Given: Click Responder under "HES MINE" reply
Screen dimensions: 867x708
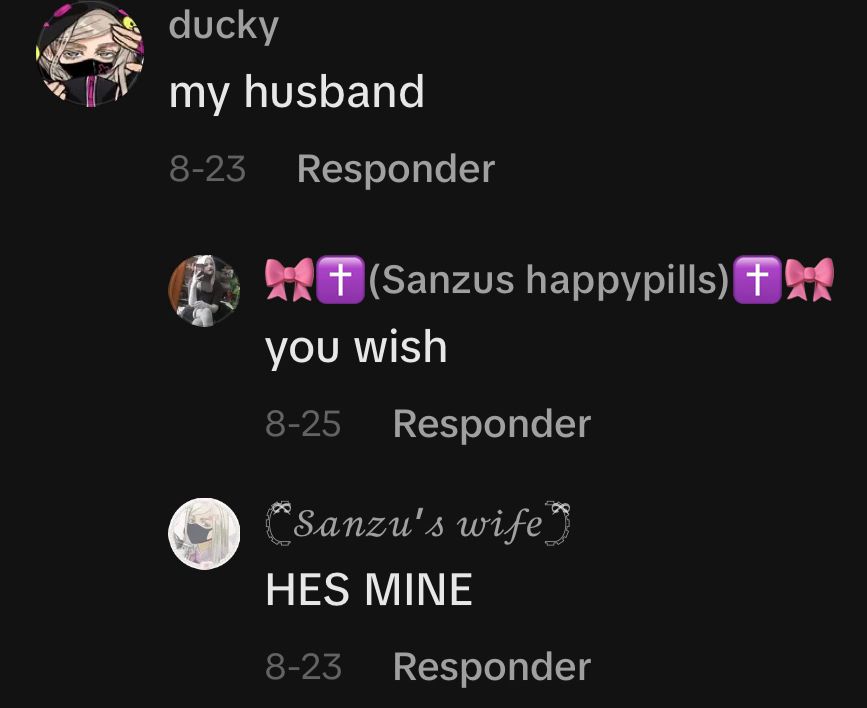Looking at the screenshot, I should click(x=492, y=667).
